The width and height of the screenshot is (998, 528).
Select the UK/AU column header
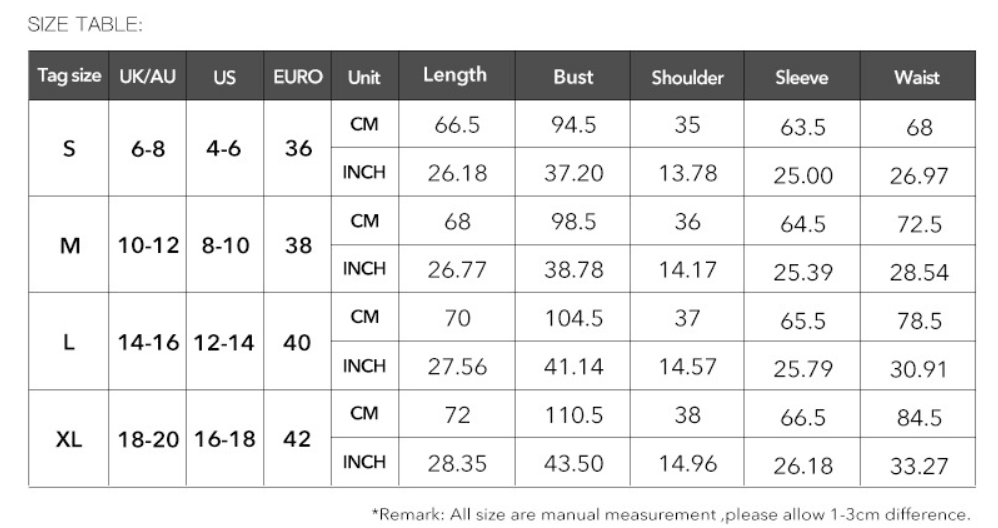[148, 76]
